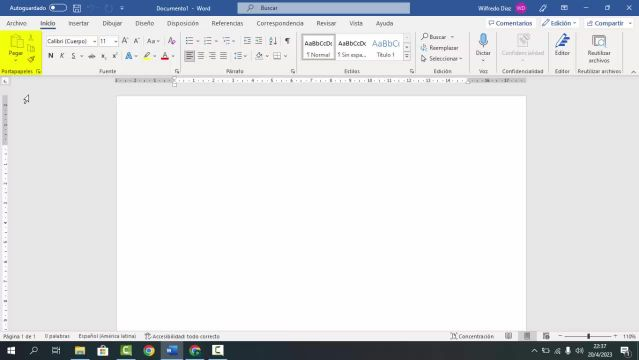639x360 pixels.
Task: Click the pen icon in title bar
Action: tap(543, 8)
